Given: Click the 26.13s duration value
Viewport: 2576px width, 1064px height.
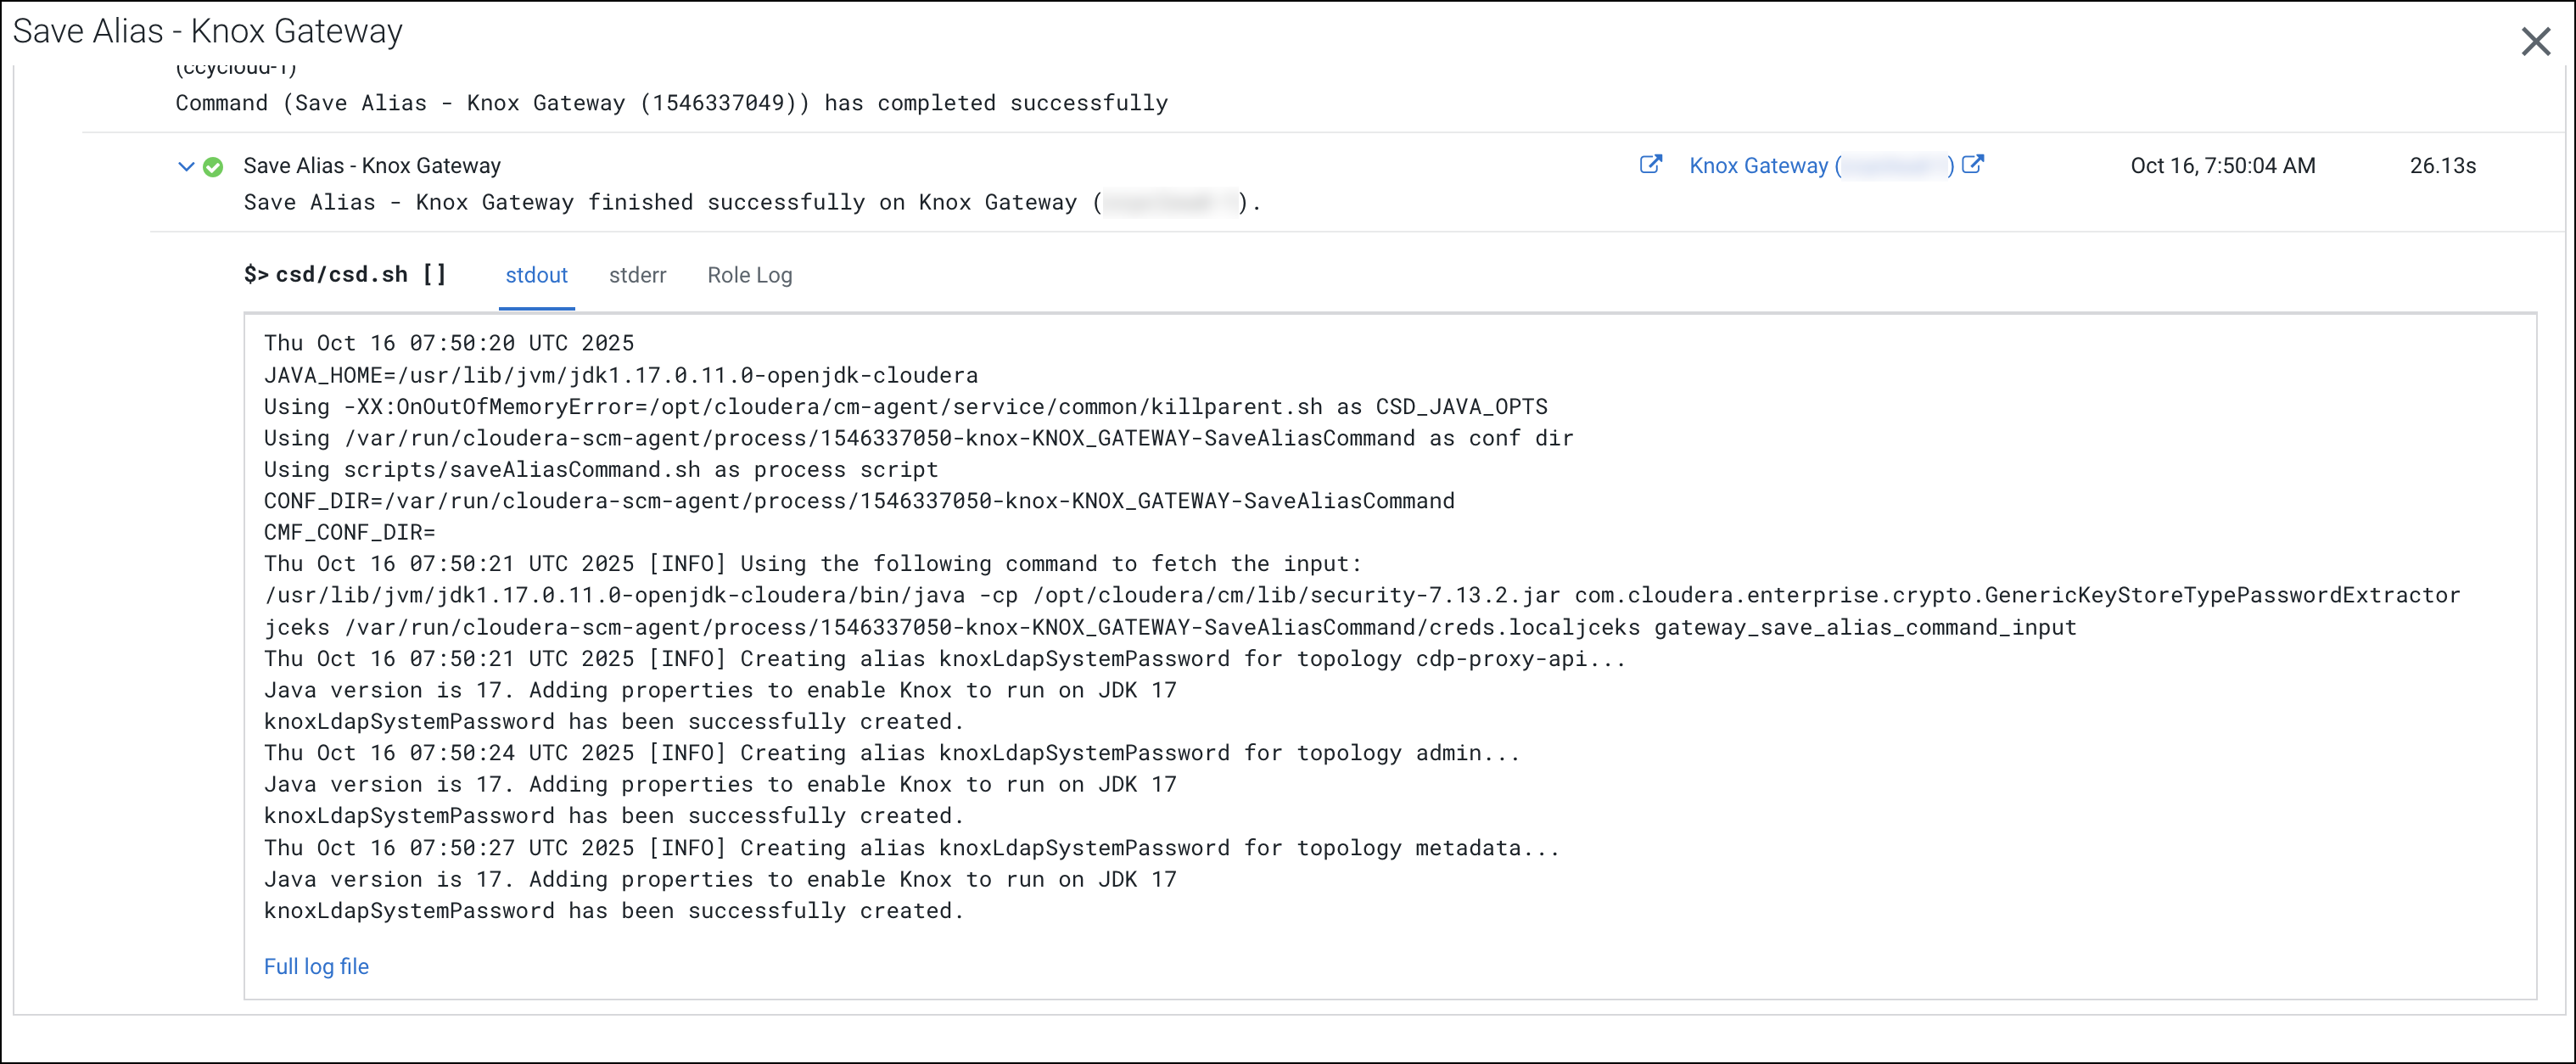Looking at the screenshot, I should point(2442,166).
